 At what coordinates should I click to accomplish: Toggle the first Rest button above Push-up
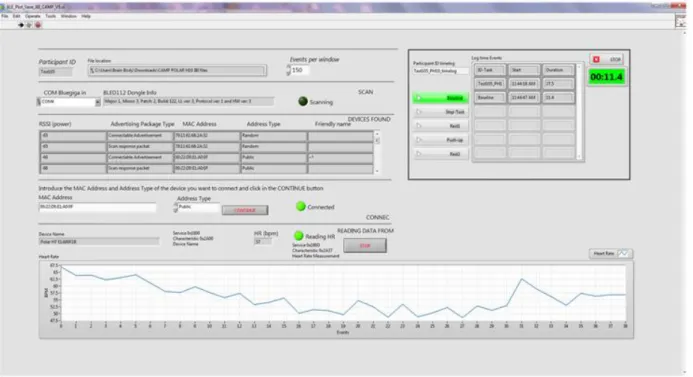click(440, 126)
